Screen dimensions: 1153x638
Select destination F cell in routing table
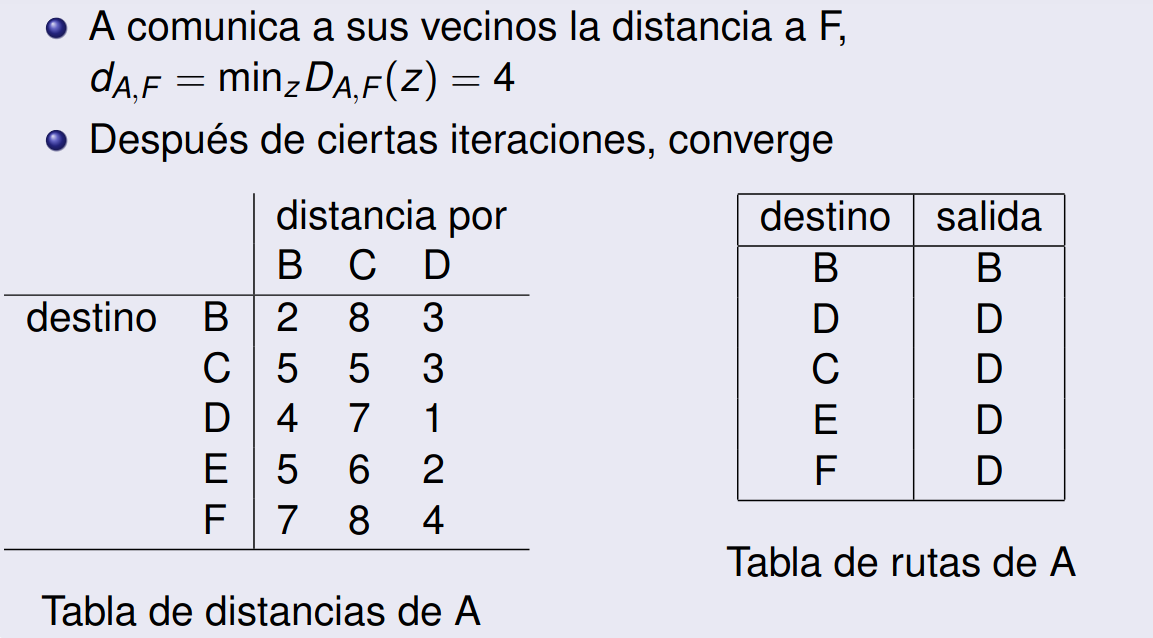pyautogui.click(x=825, y=471)
